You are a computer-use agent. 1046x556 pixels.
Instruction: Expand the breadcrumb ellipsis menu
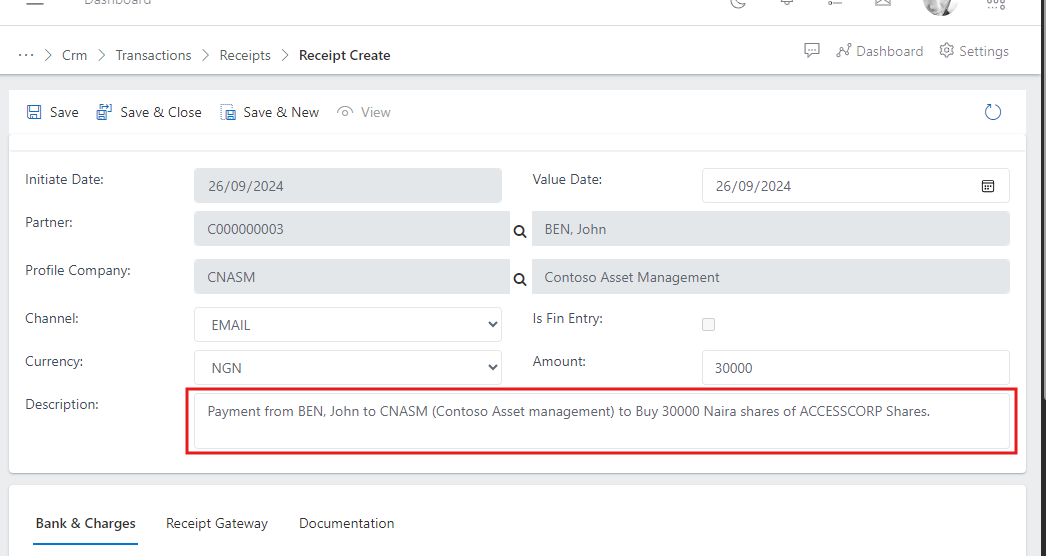coord(26,55)
